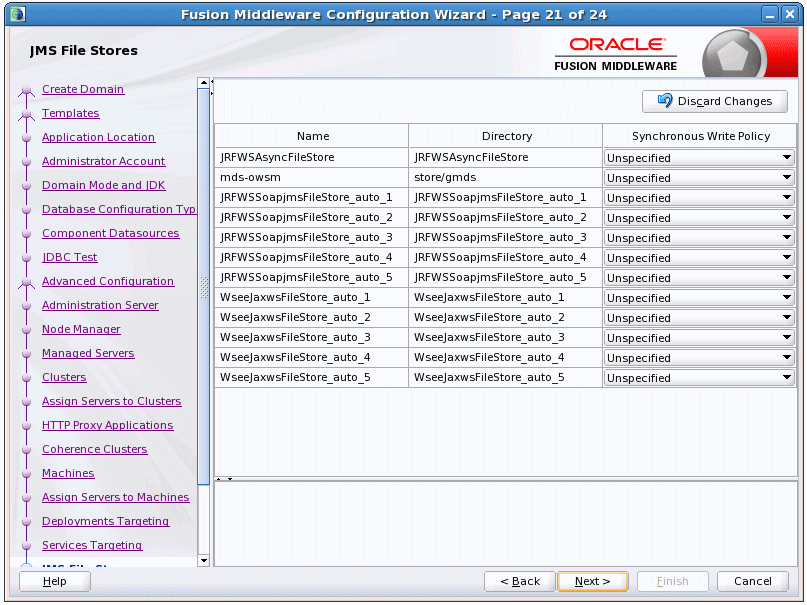This screenshot has width=807, height=605.
Task: Go to Administration Server step
Action: point(100,305)
